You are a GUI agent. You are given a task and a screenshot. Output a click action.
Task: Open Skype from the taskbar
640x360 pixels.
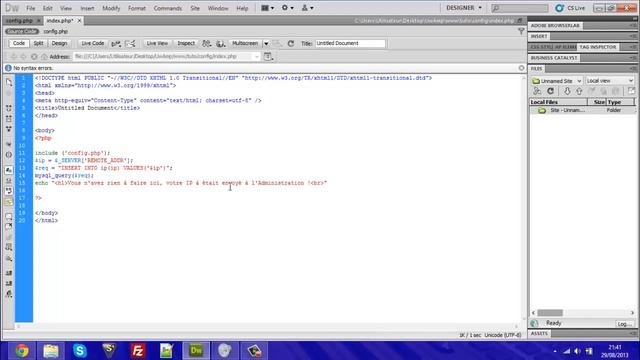tap(80, 351)
